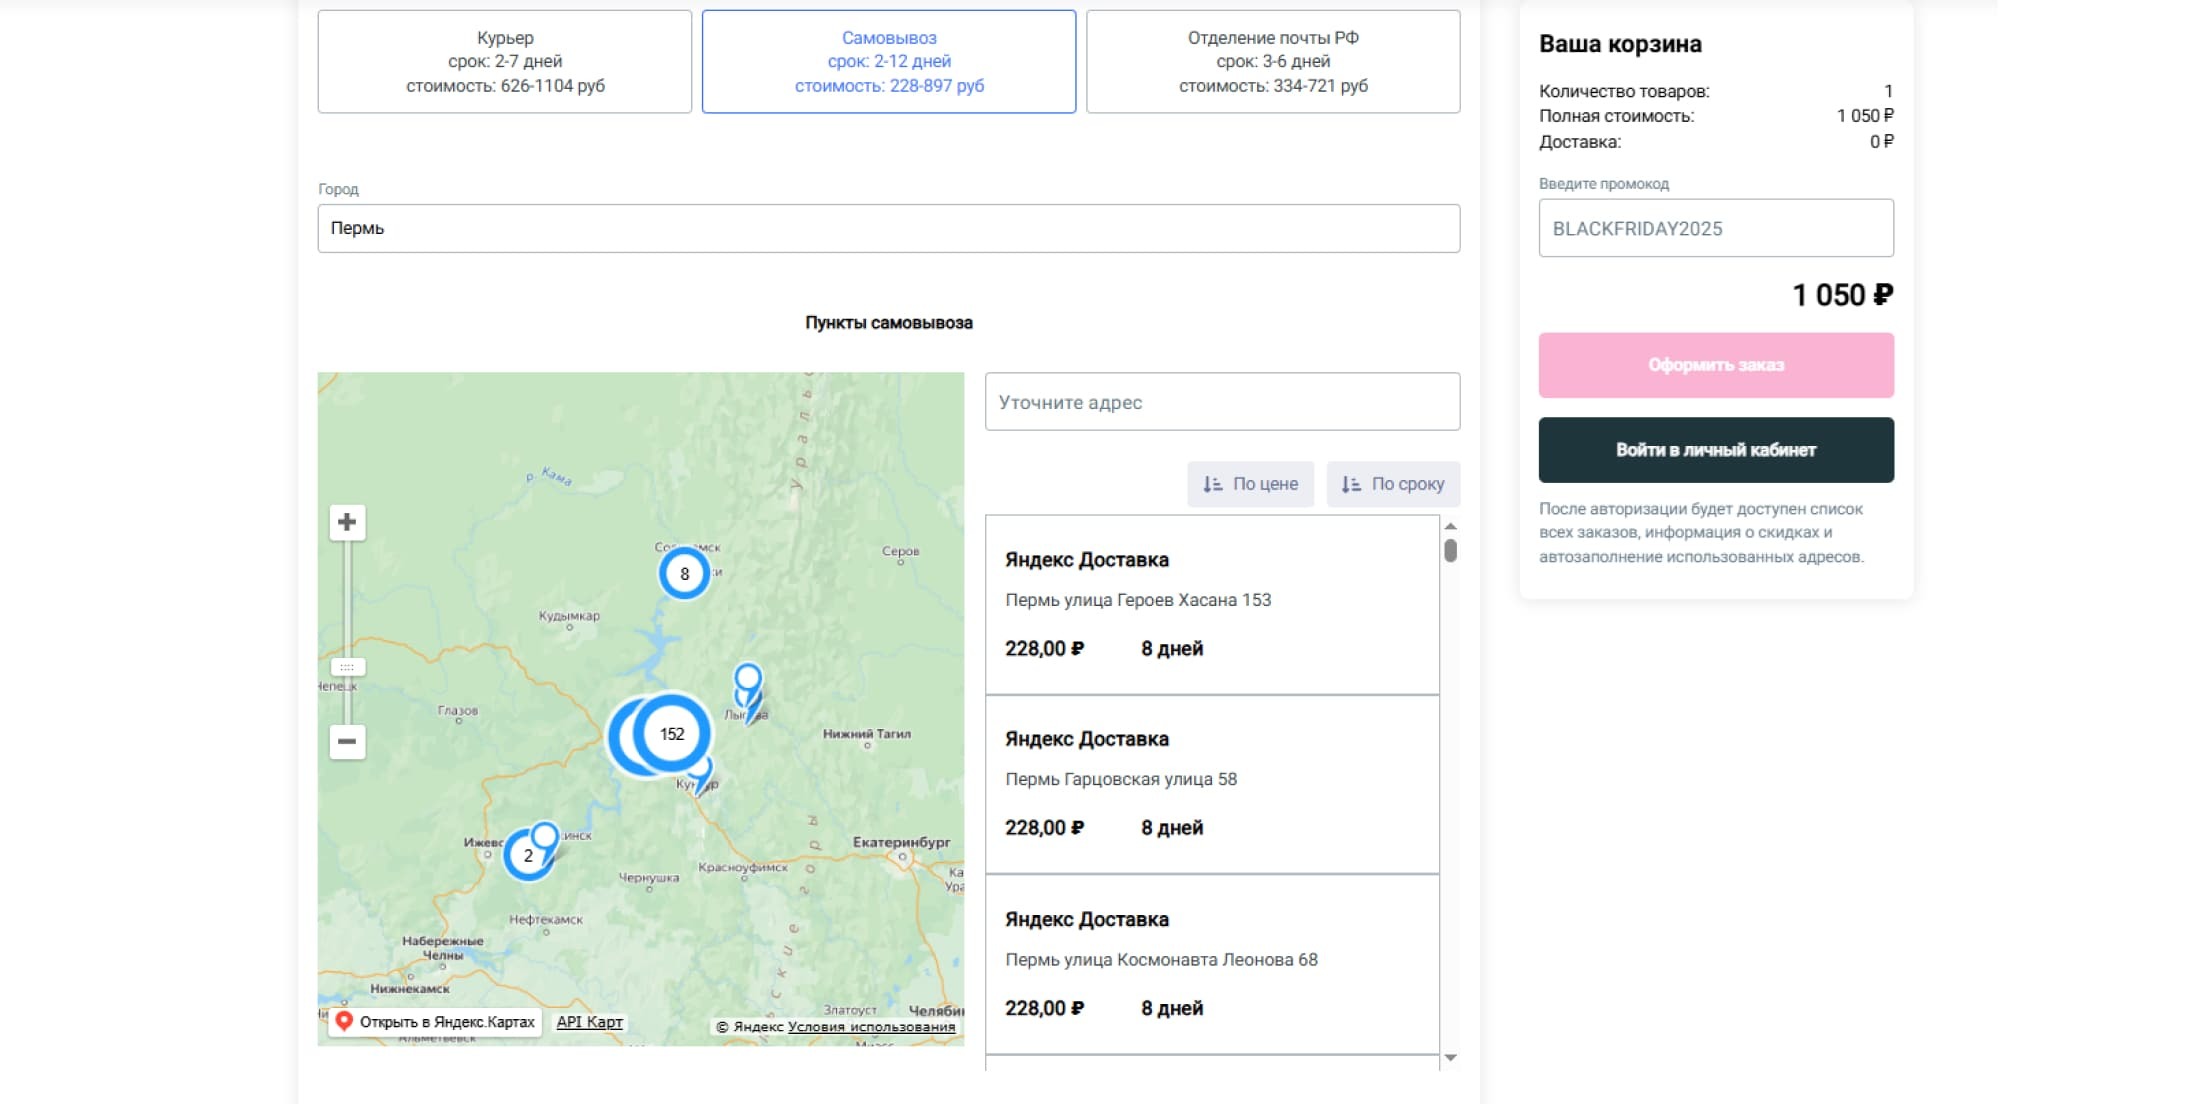
Task: Select the Самовывоз delivery option
Action: coord(889,61)
